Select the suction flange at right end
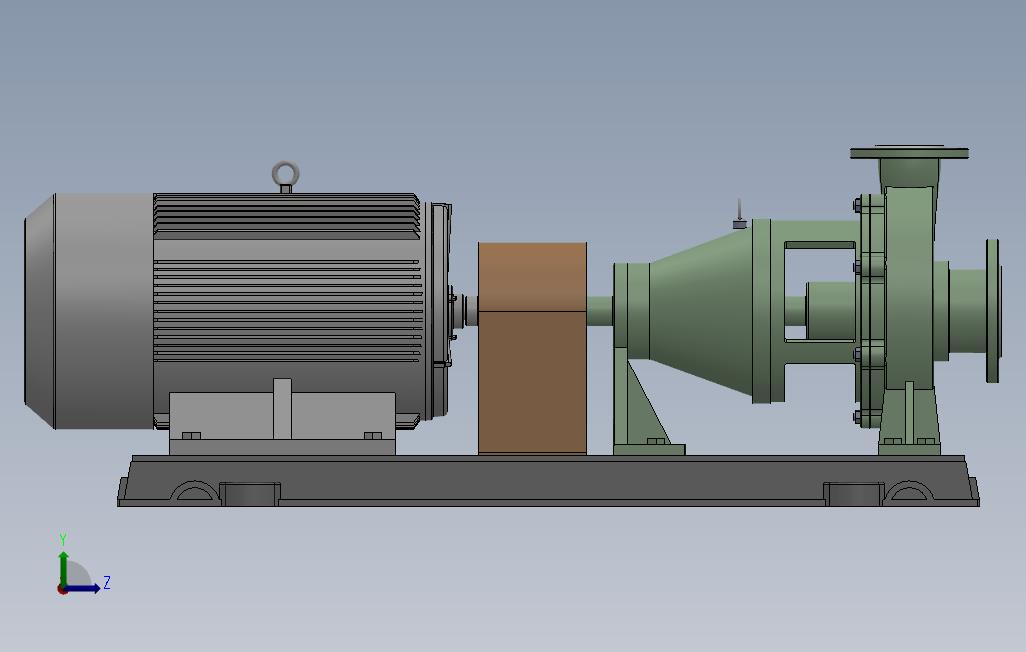This screenshot has width=1026, height=652. pos(993,311)
